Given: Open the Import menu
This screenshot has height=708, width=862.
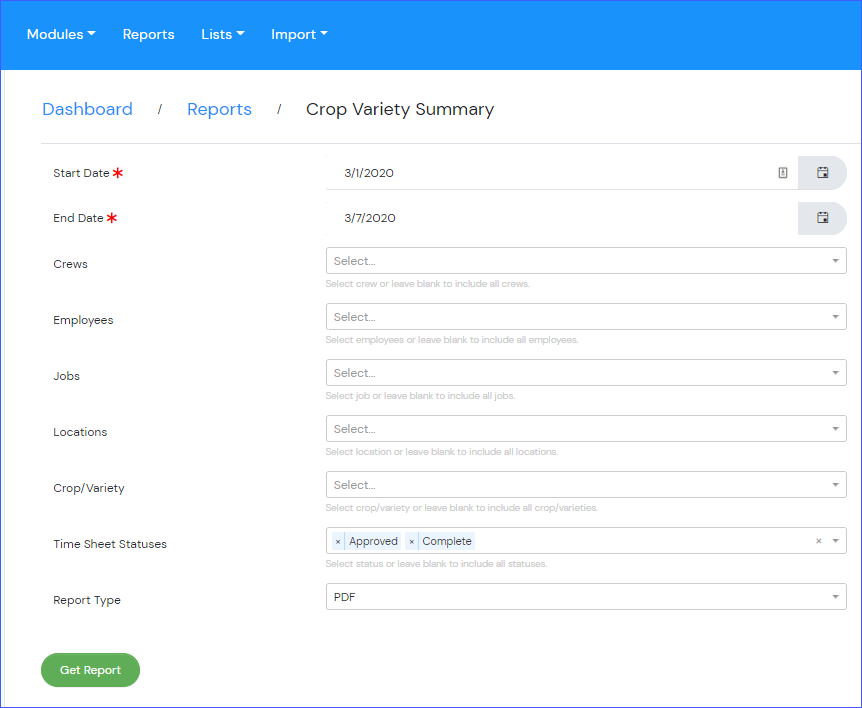Looking at the screenshot, I should 299,34.
